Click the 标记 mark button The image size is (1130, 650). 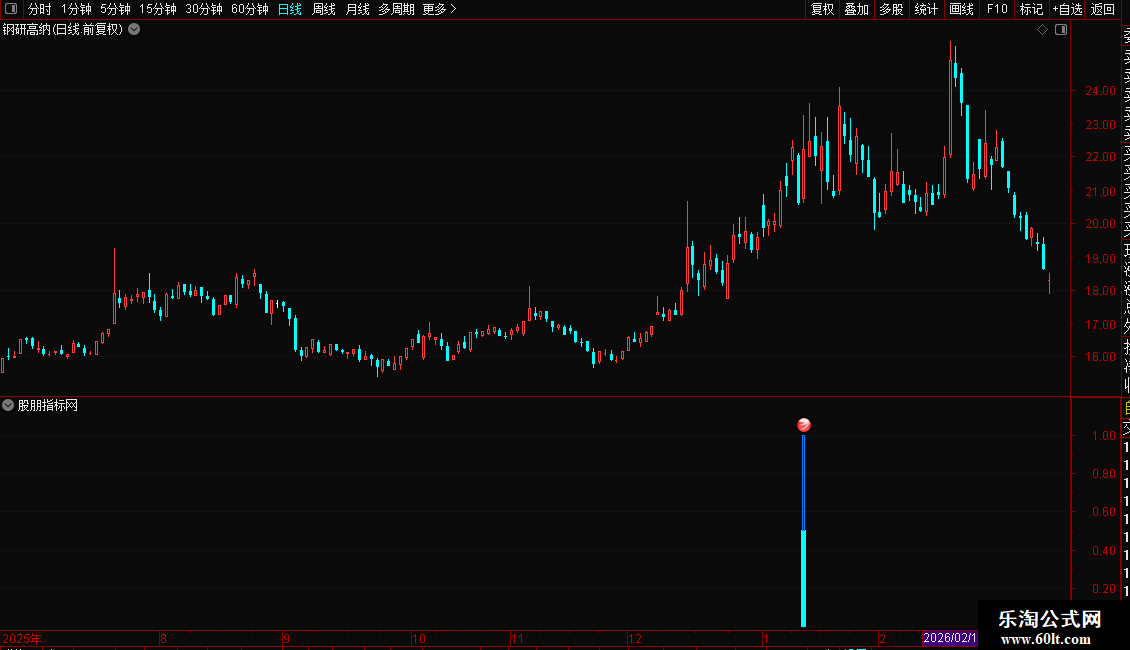(x=1031, y=9)
